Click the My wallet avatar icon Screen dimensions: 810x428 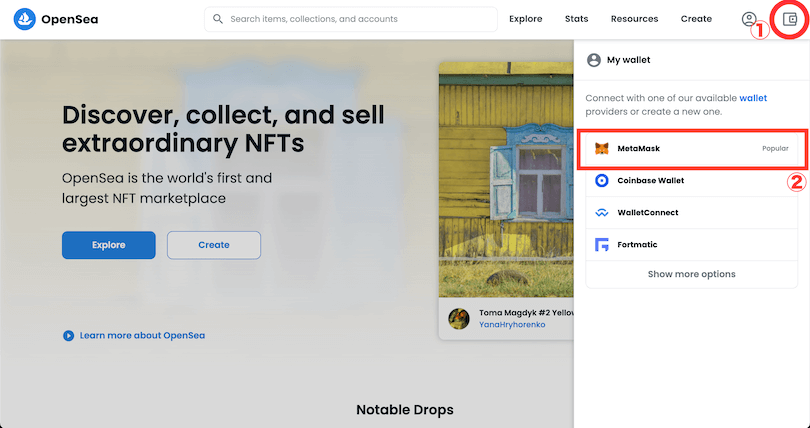[x=594, y=60]
